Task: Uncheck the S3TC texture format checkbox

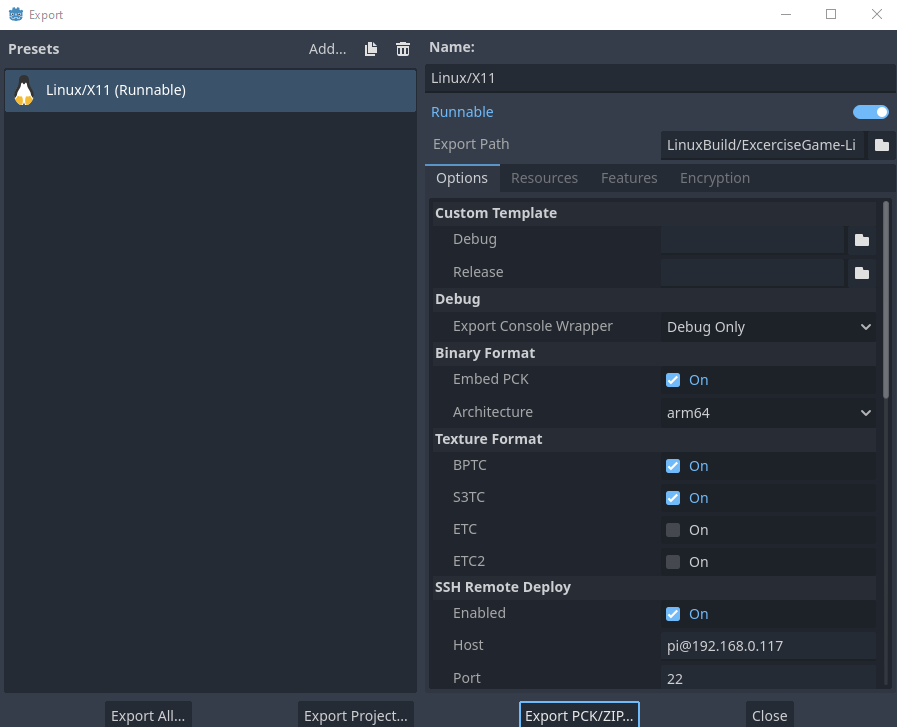Action: [x=673, y=498]
